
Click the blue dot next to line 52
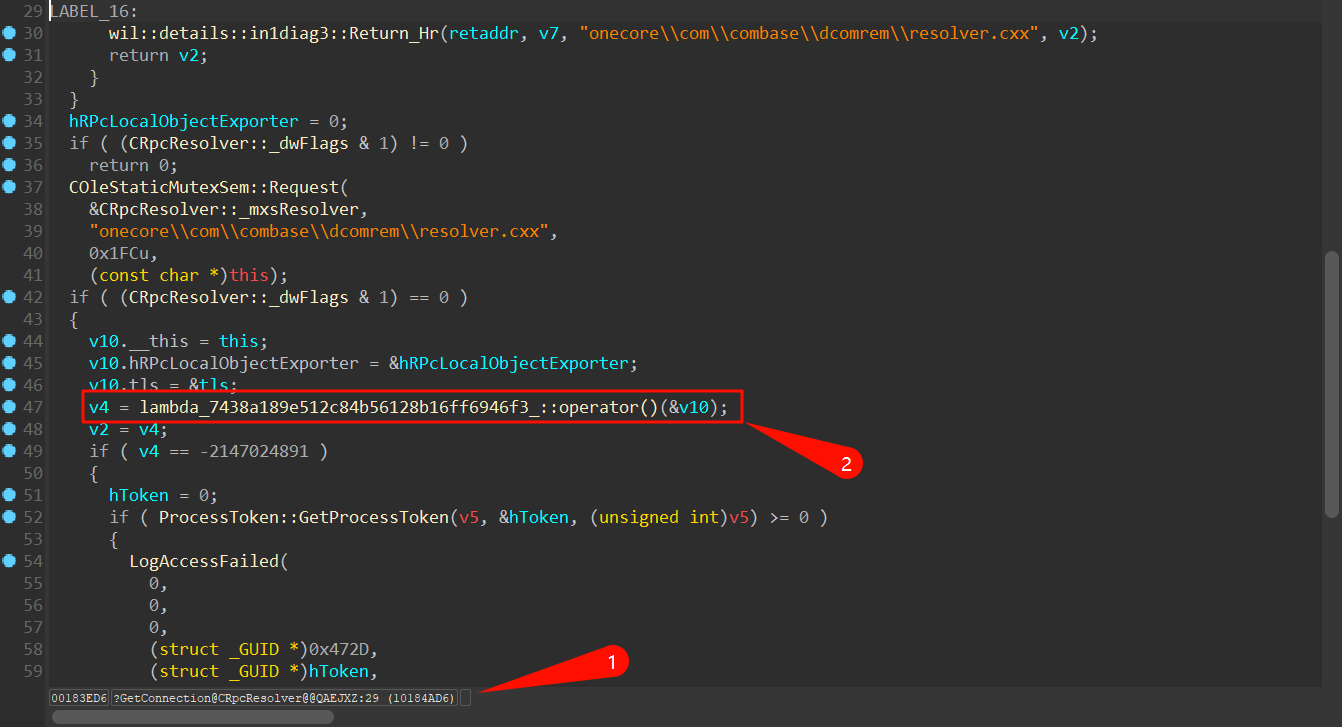[x=9, y=517]
